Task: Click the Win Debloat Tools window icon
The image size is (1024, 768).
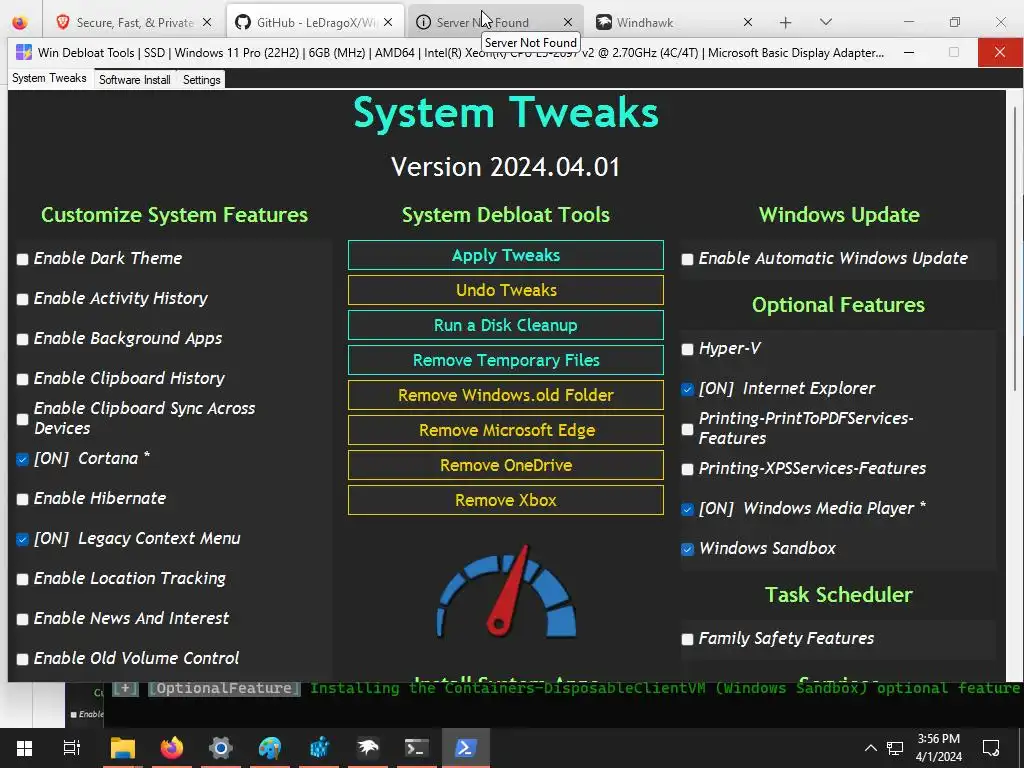Action: (x=24, y=52)
